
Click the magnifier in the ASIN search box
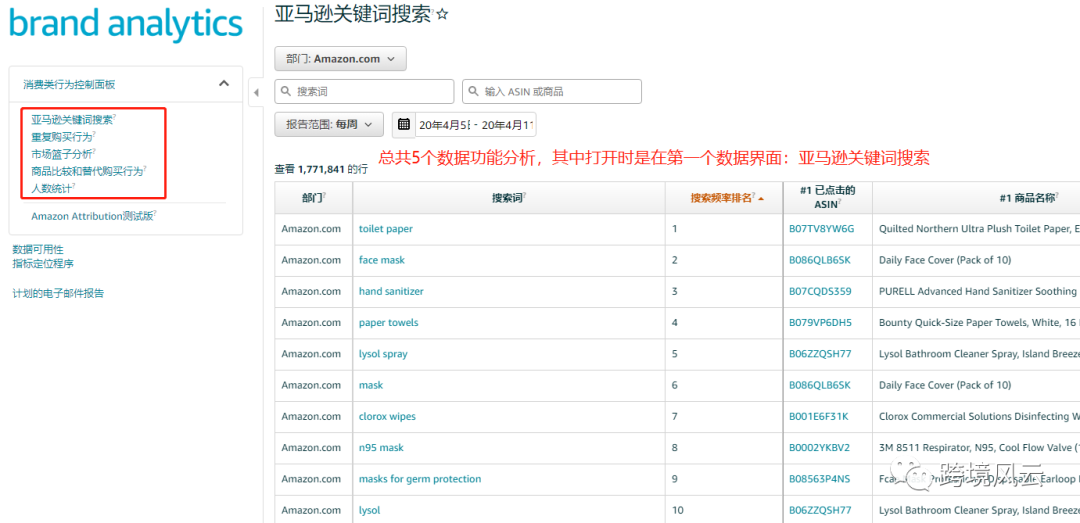tap(474, 92)
